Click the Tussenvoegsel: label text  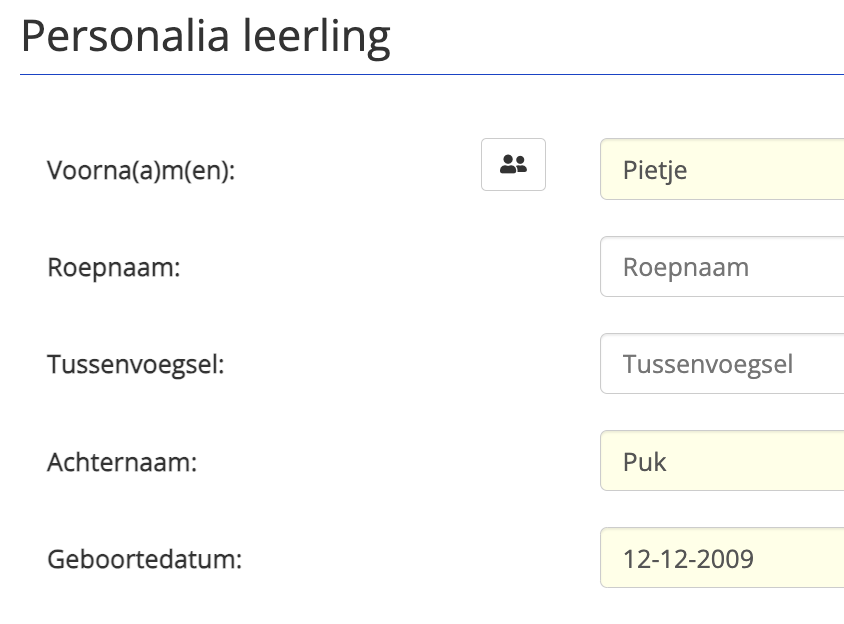click(x=136, y=364)
